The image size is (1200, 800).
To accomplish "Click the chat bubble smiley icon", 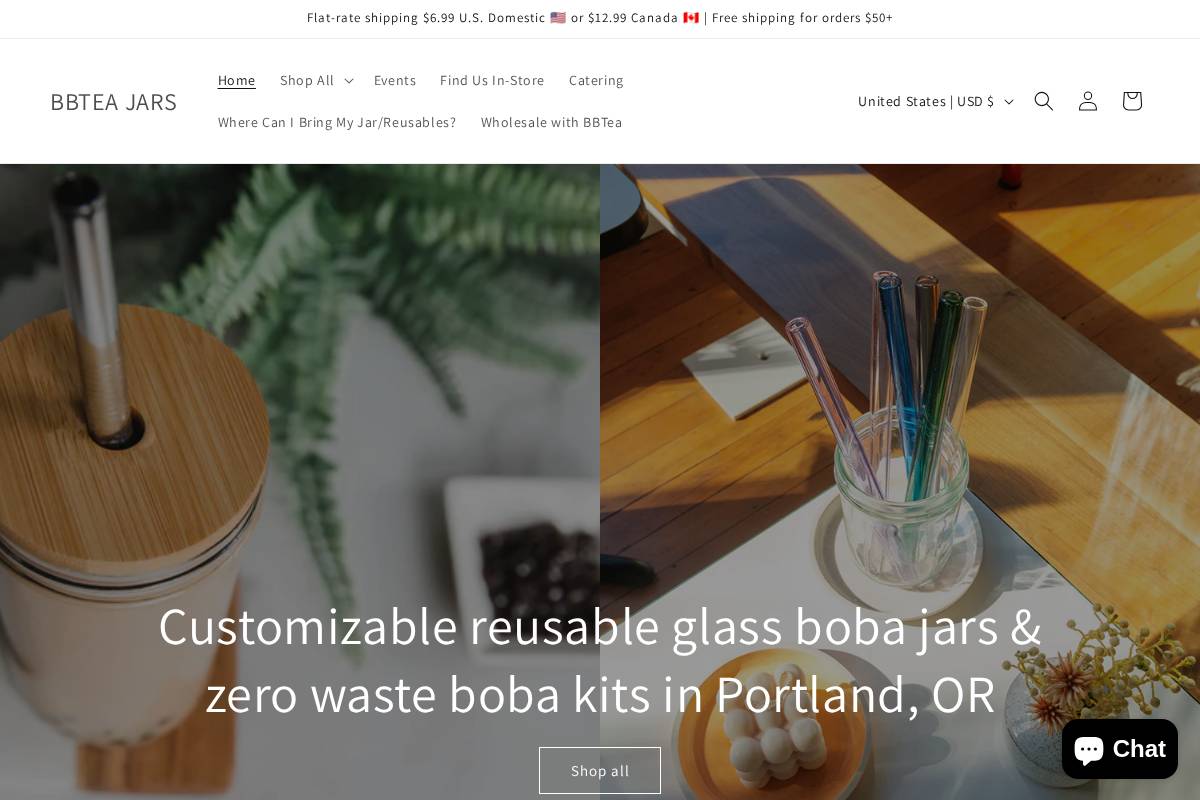I will click(1089, 749).
